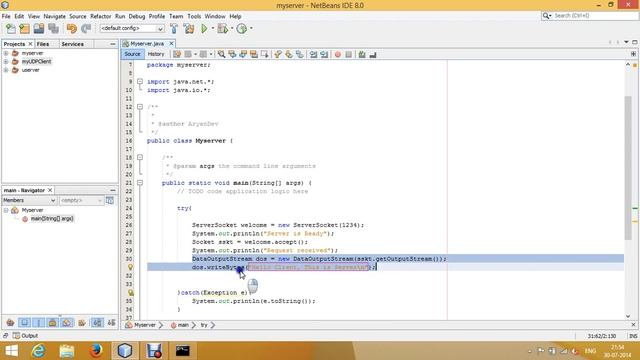This screenshot has width=640, height=360.
Task: Open Debug Project dropdown arrow
Action: 232,29
